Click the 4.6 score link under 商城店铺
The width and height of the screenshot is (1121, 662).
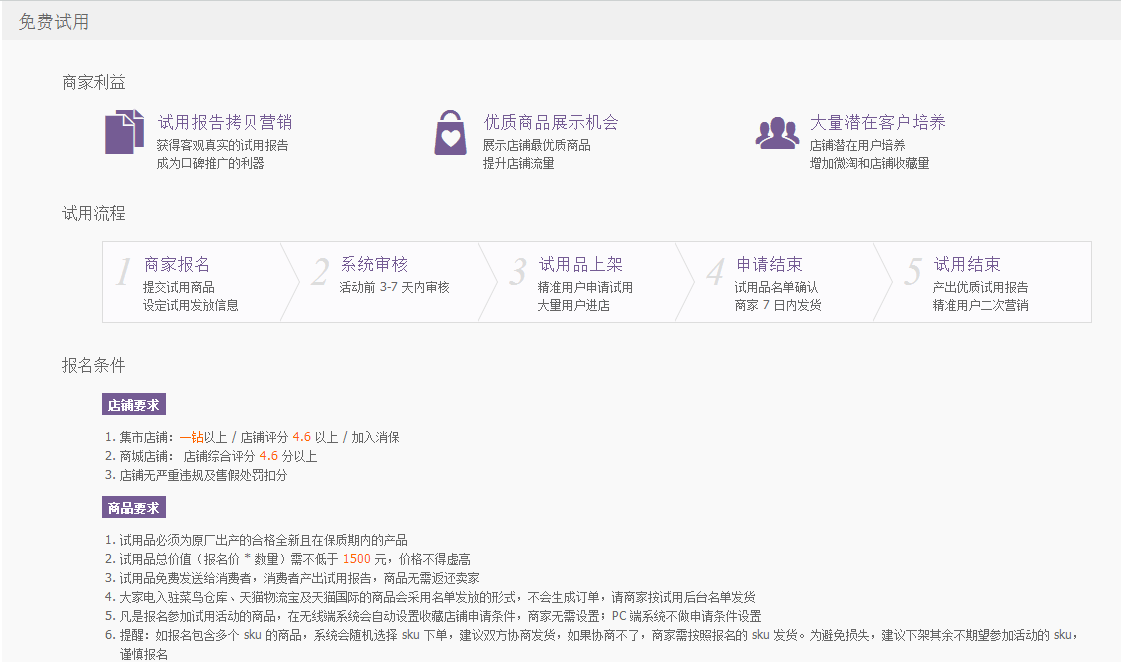point(268,455)
